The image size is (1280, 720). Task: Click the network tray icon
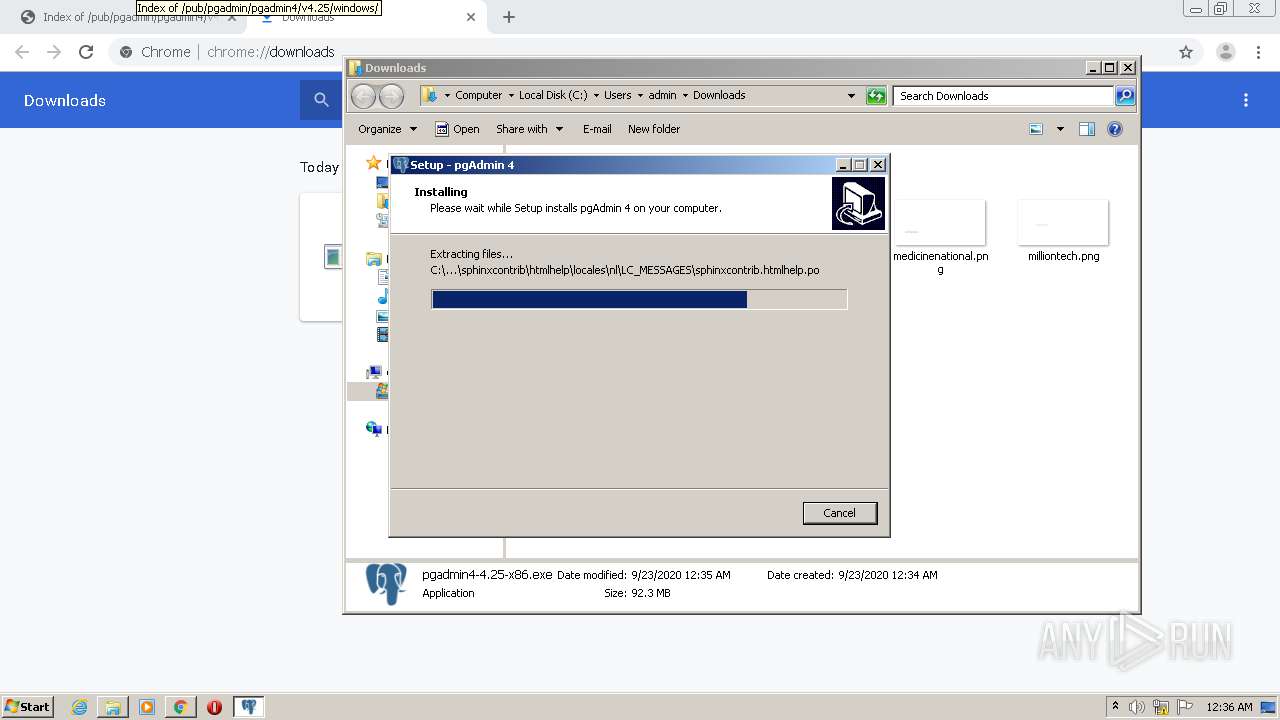tap(1161, 707)
